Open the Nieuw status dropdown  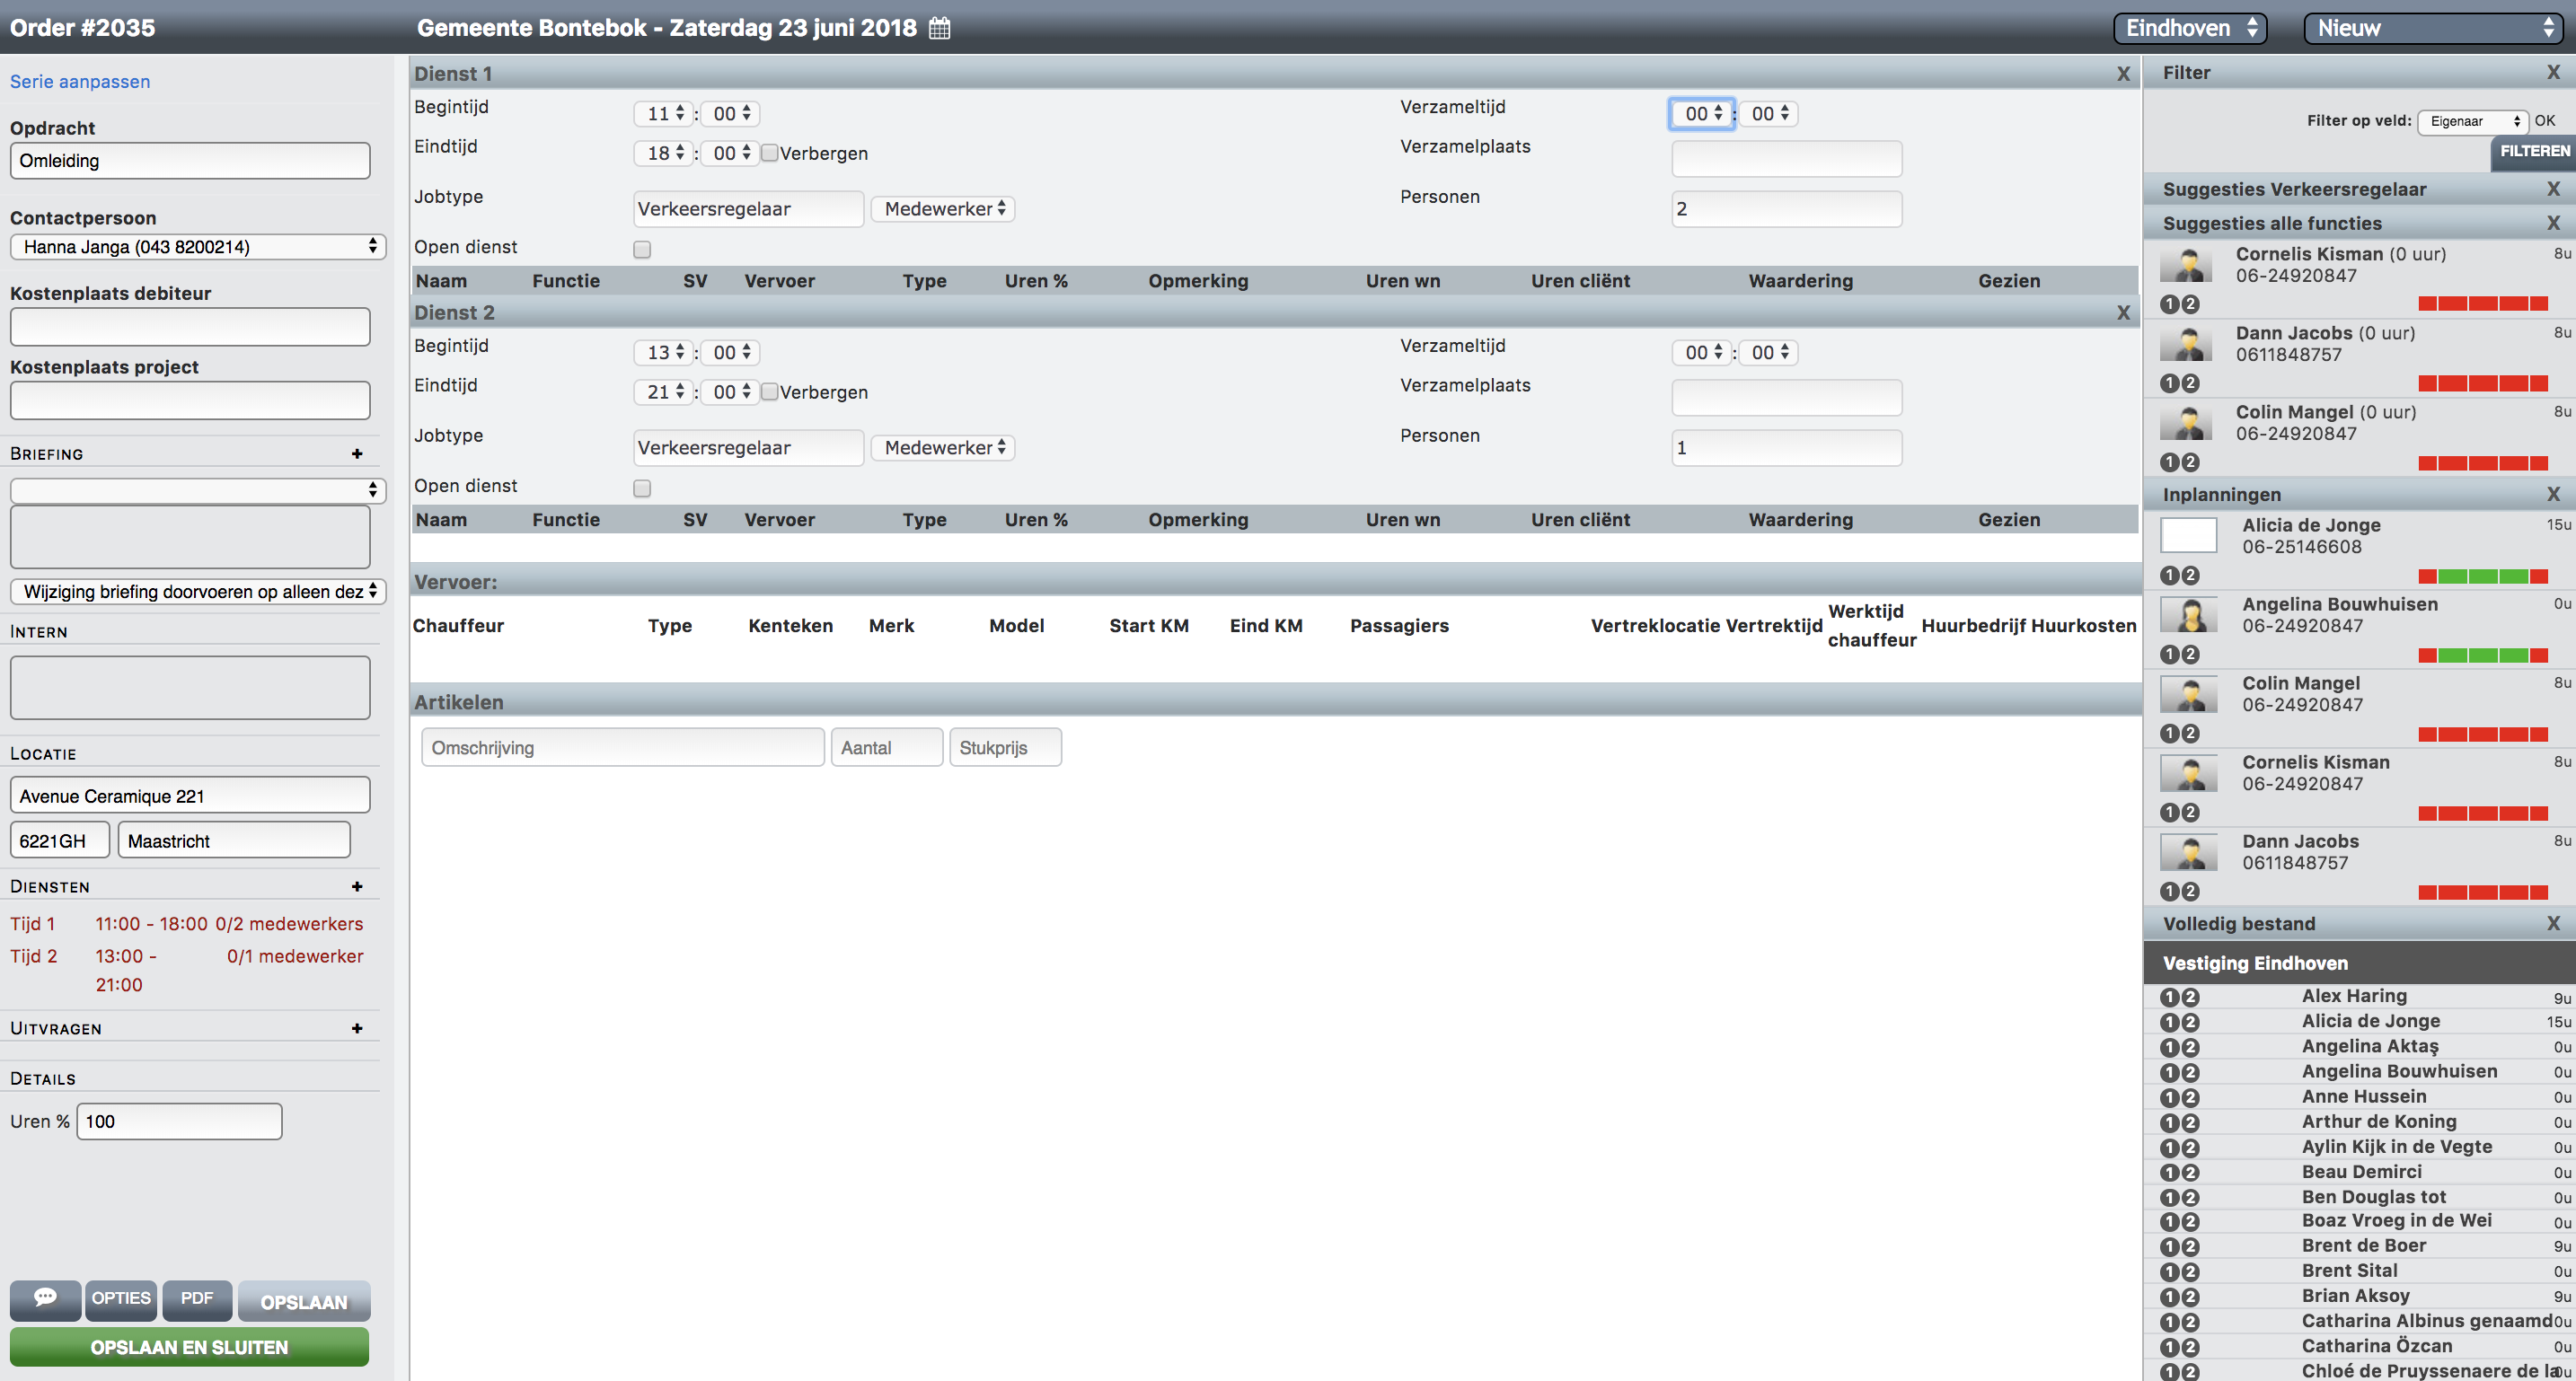(x=2435, y=28)
